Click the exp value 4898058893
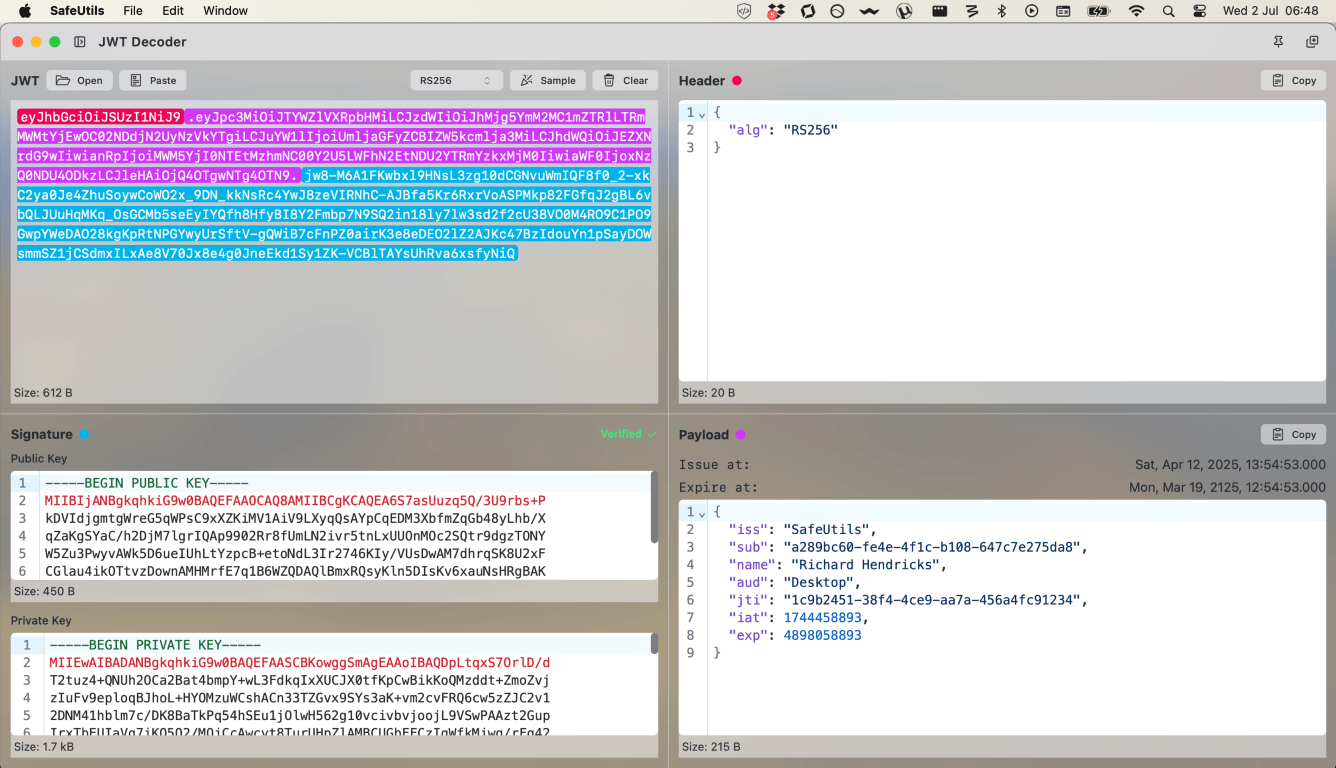This screenshot has height=768, width=1336. tap(822, 635)
